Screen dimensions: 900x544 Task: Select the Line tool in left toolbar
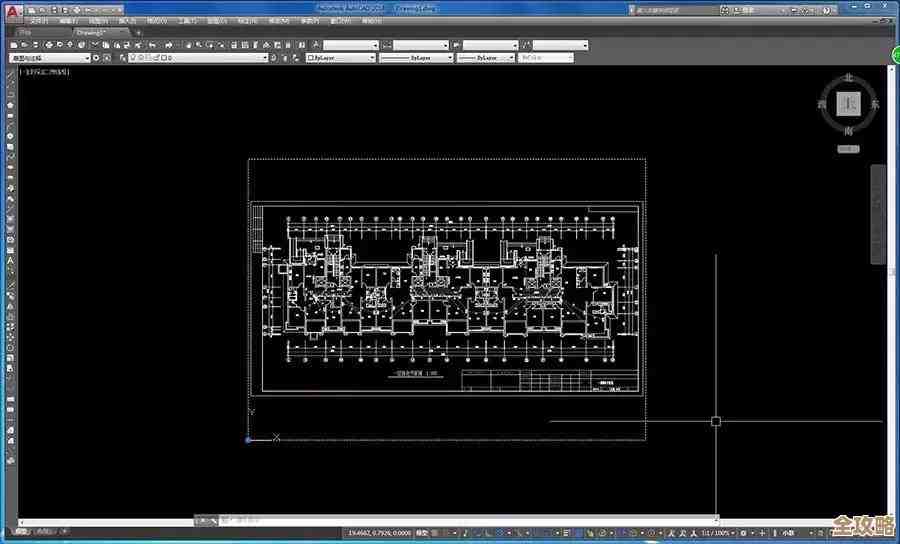(10, 84)
